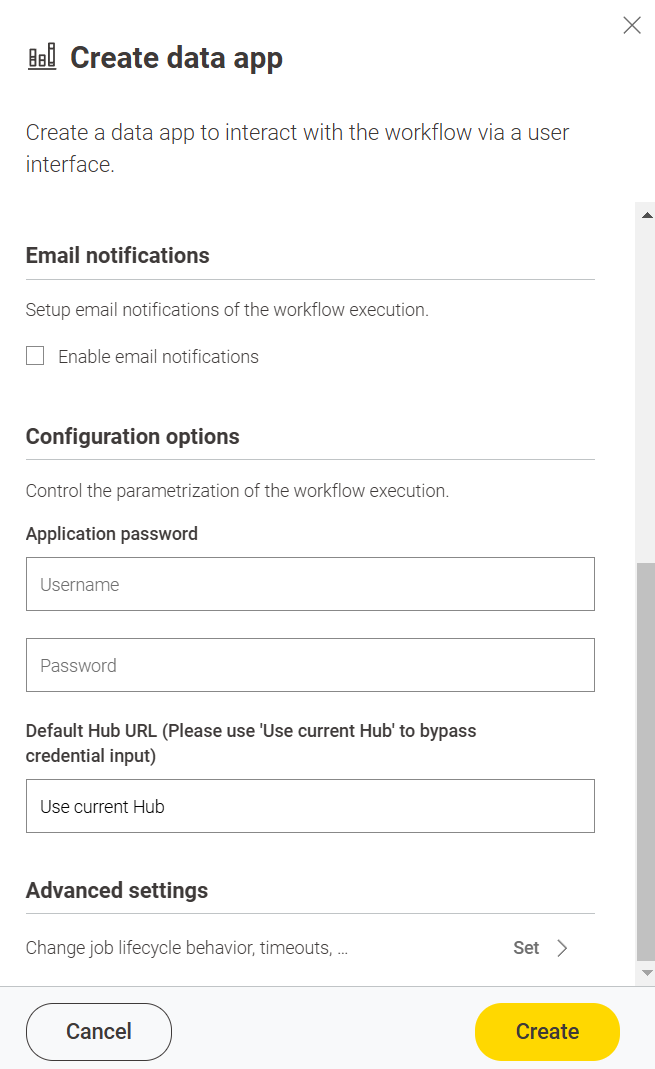This screenshot has height=1069, width=655.
Task: Select the Email notifications section heading
Action: 118,256
